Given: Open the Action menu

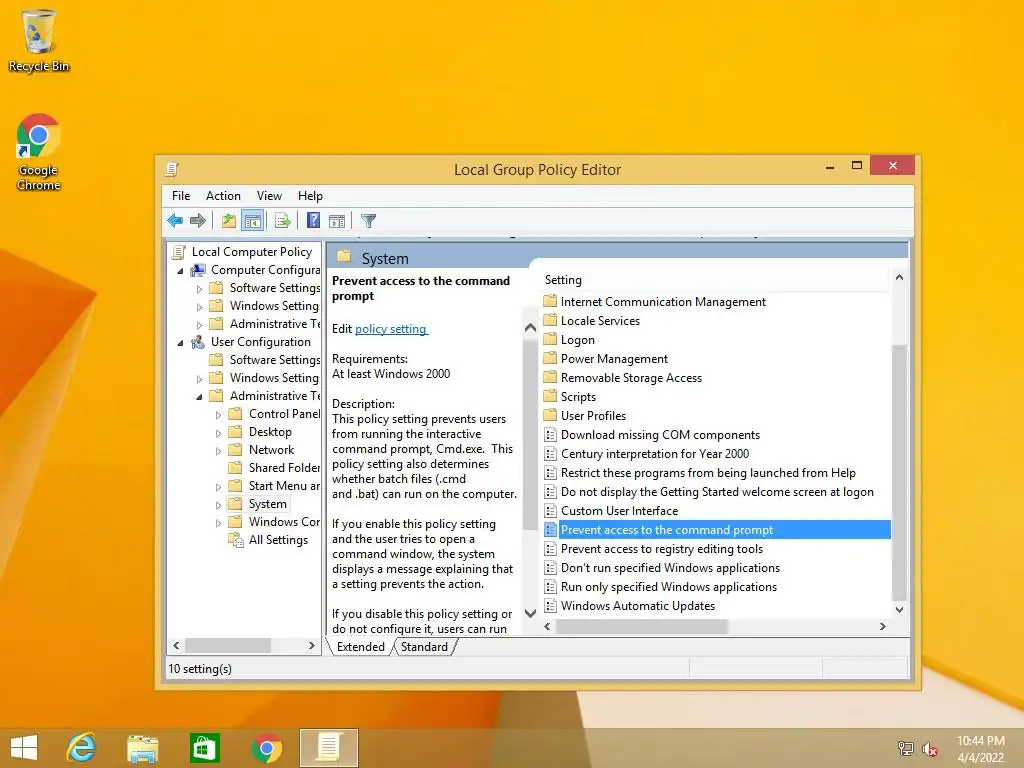Looking at the screenshot, I should [223, 196].
